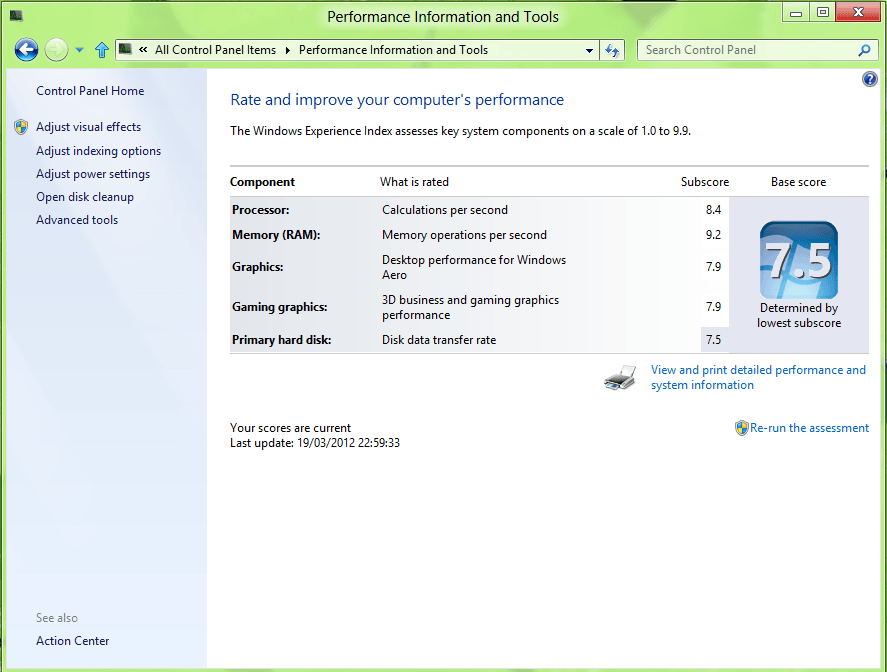The image size is (887, 672).
Task: Click the address bar control panel icon
Action: tap(126, 49)
